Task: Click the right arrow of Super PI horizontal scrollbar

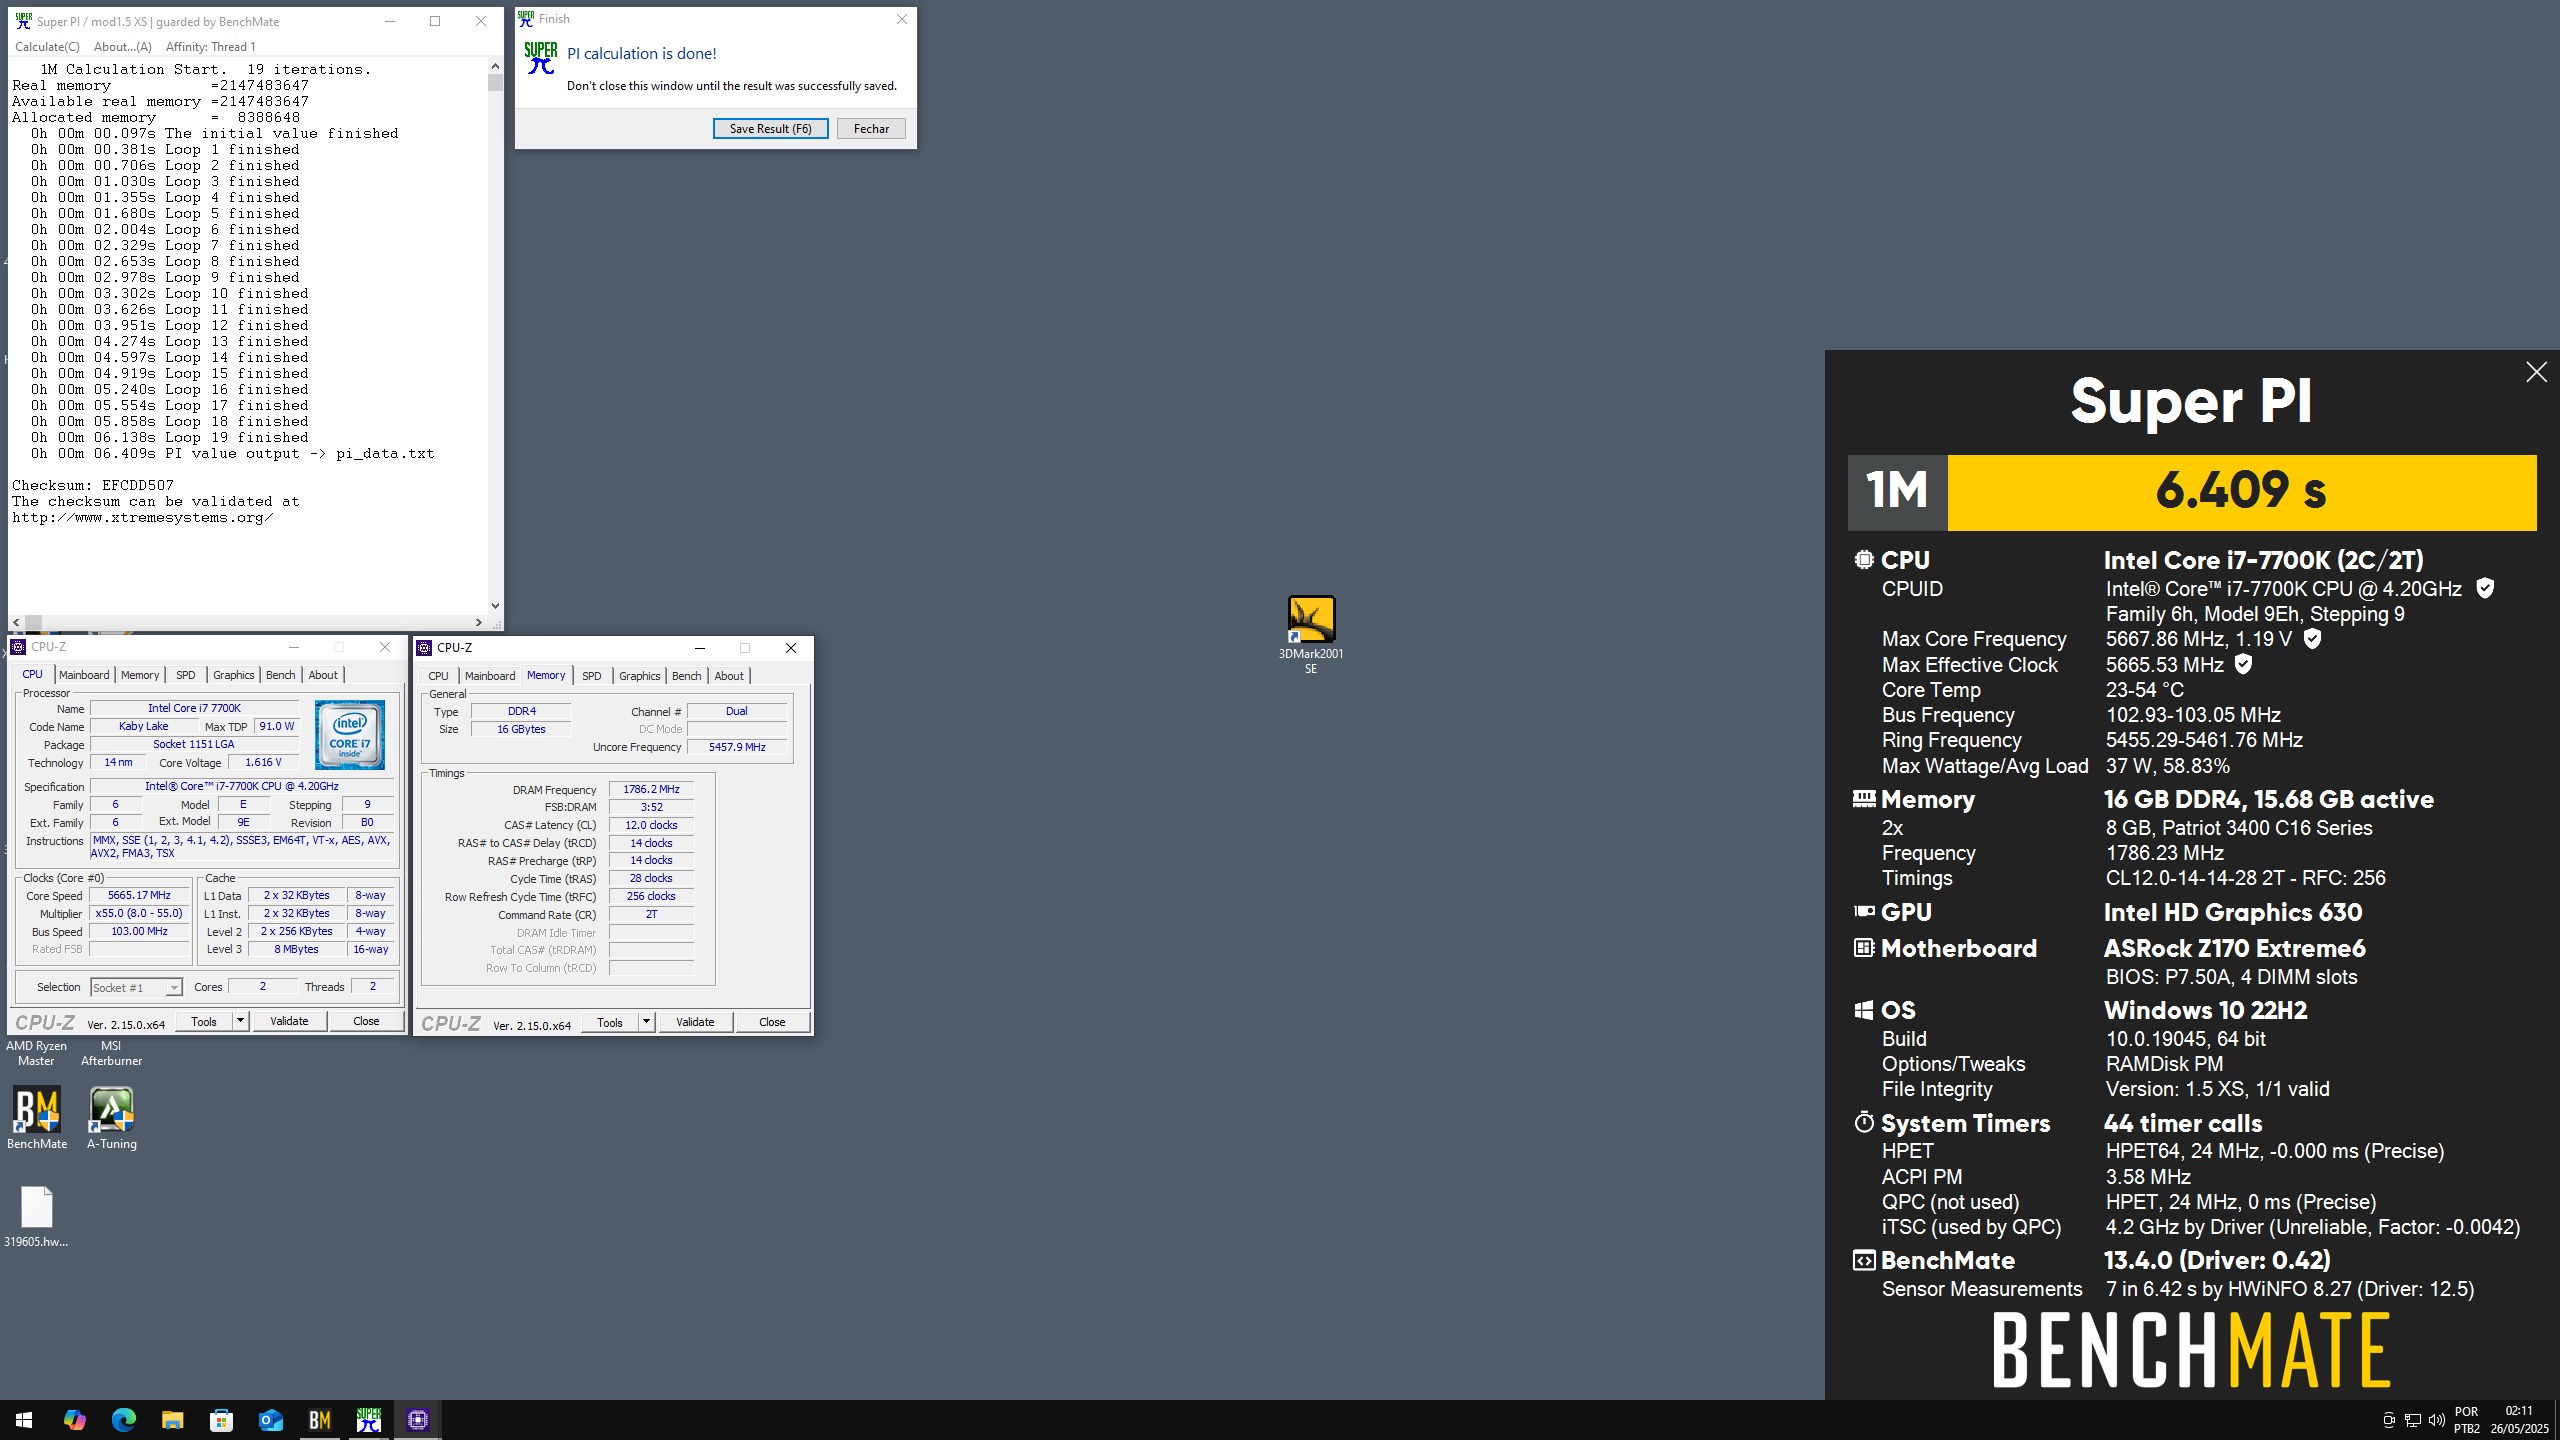Action: pyautogui.click(x=478, y=622)
